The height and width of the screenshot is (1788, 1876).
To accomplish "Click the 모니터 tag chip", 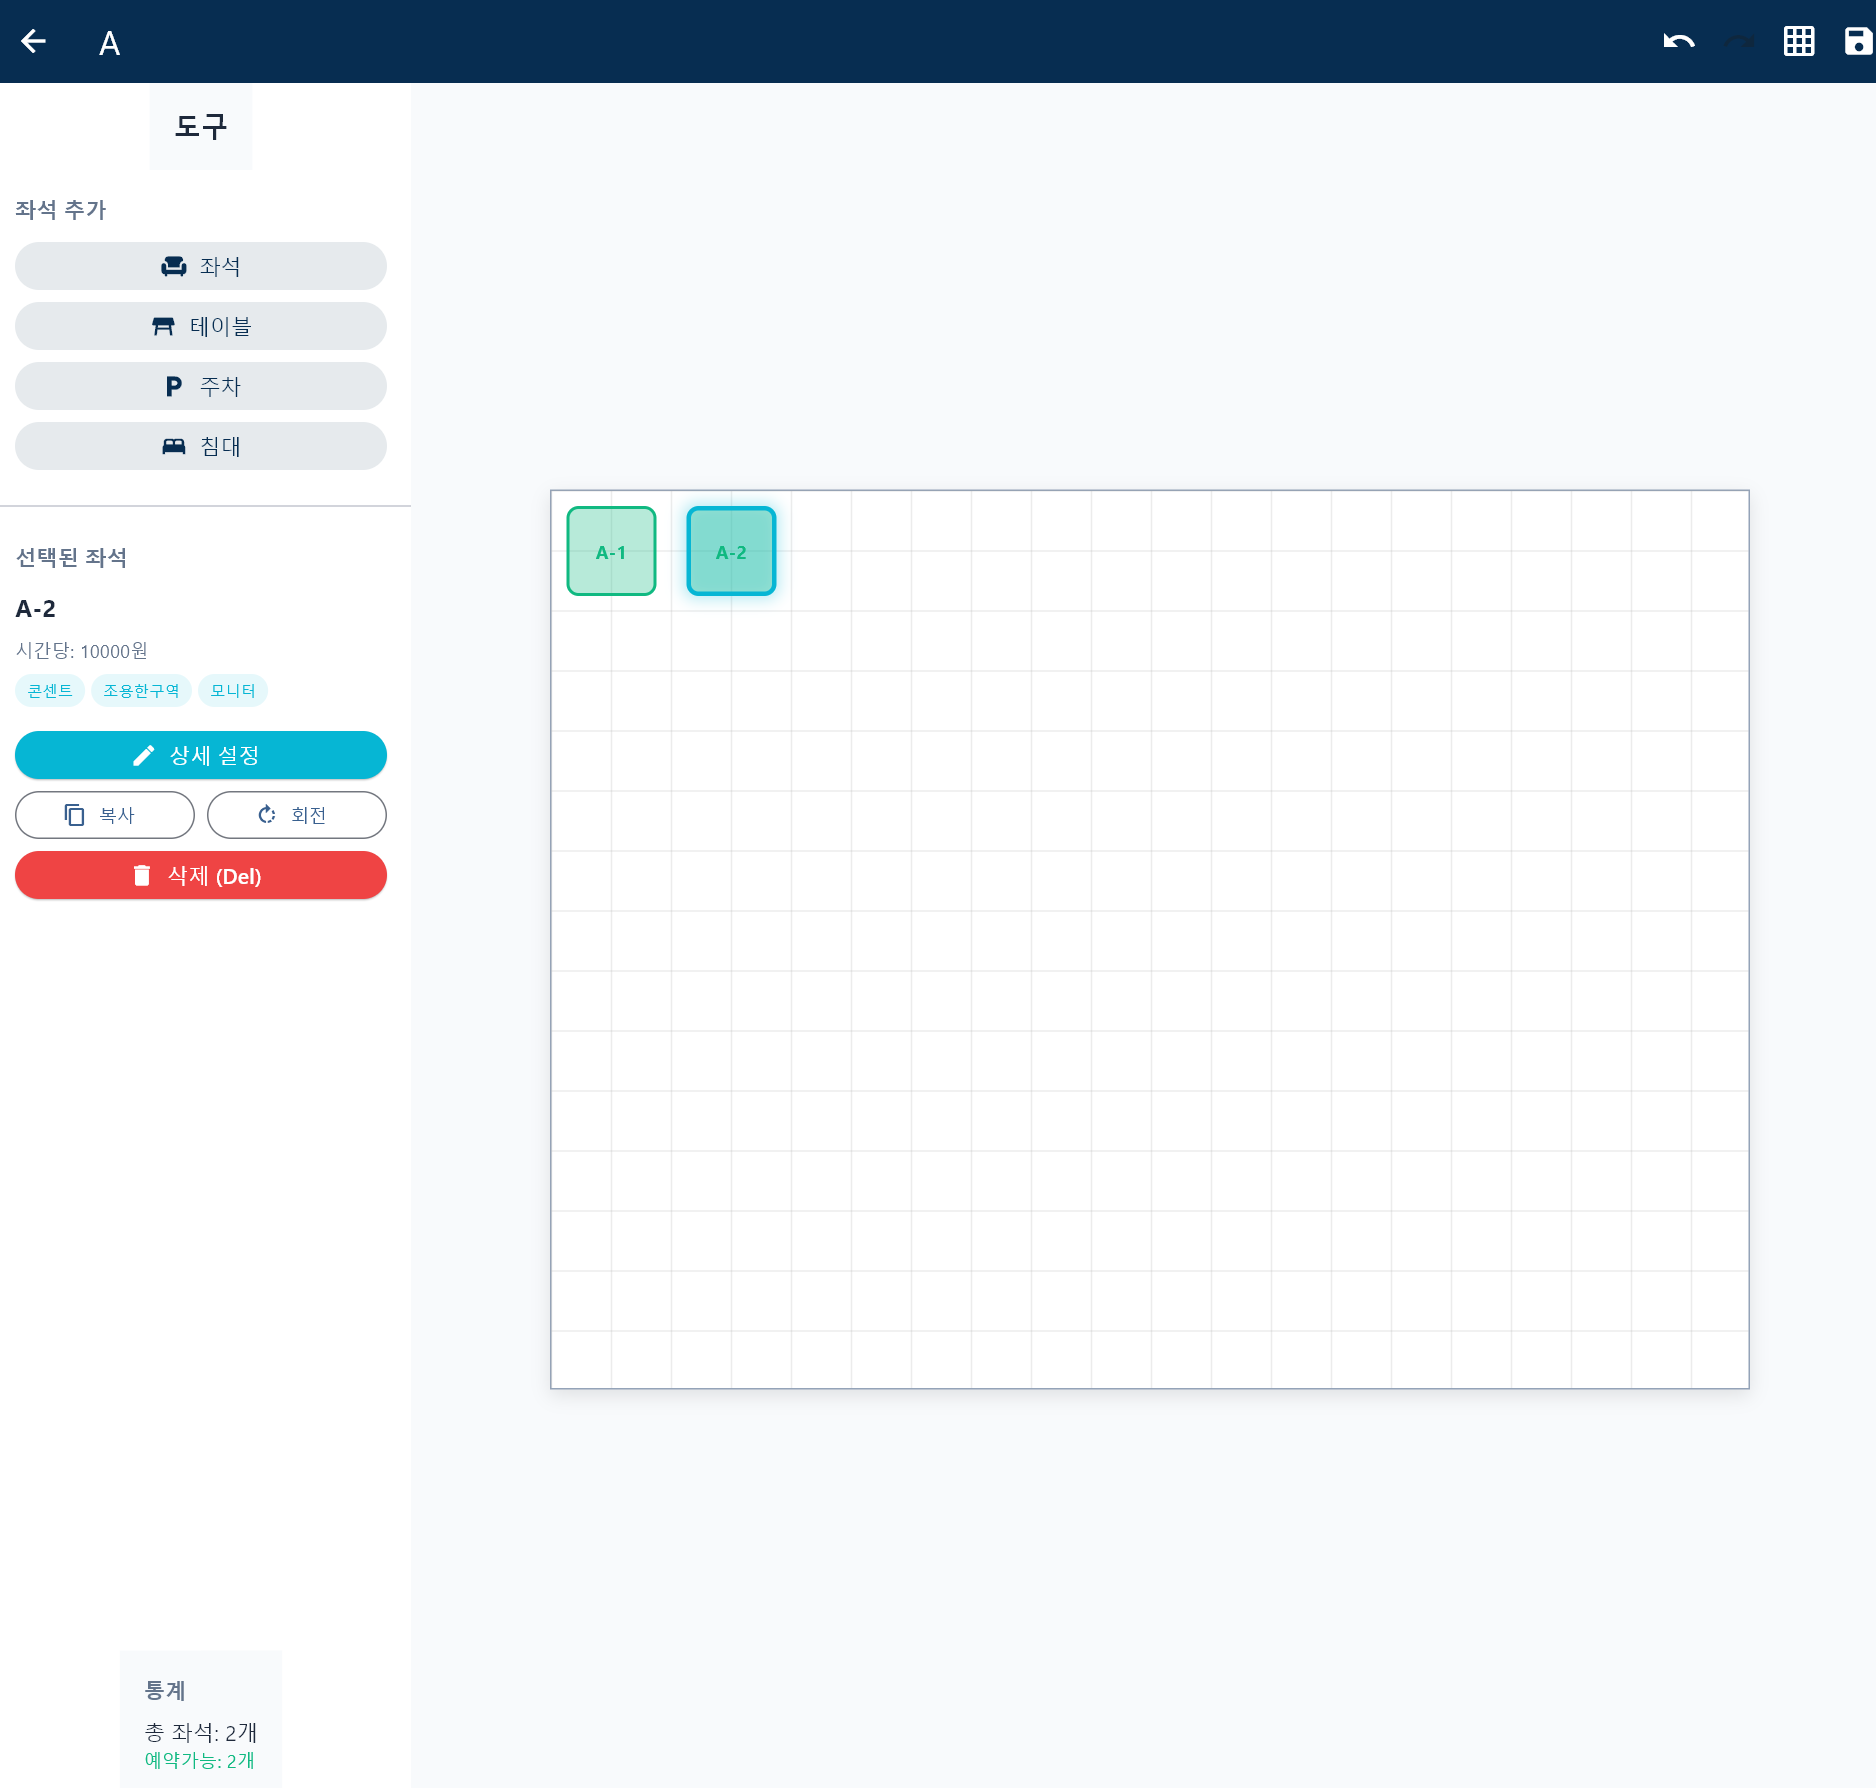I will coord(233,691).
